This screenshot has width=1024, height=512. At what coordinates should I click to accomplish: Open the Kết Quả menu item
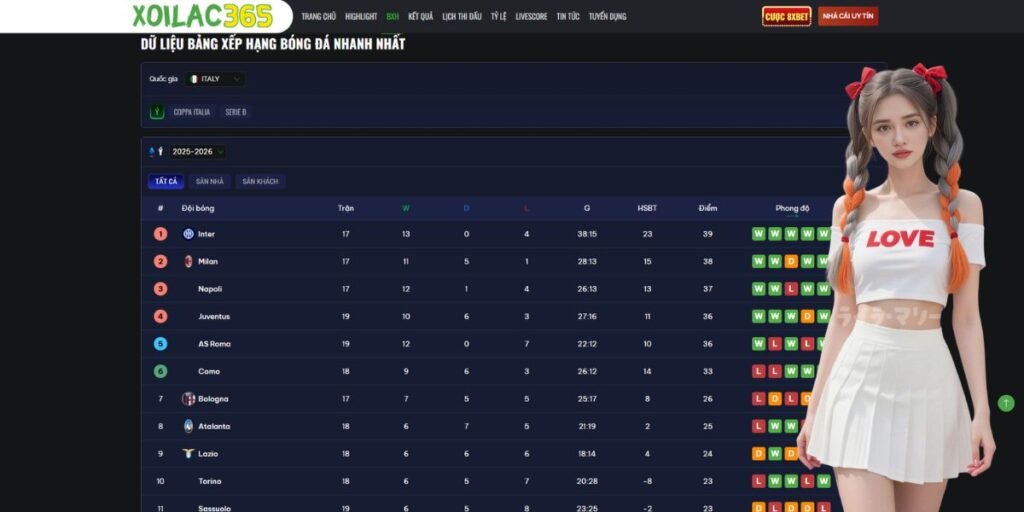[x=420, y=17]
